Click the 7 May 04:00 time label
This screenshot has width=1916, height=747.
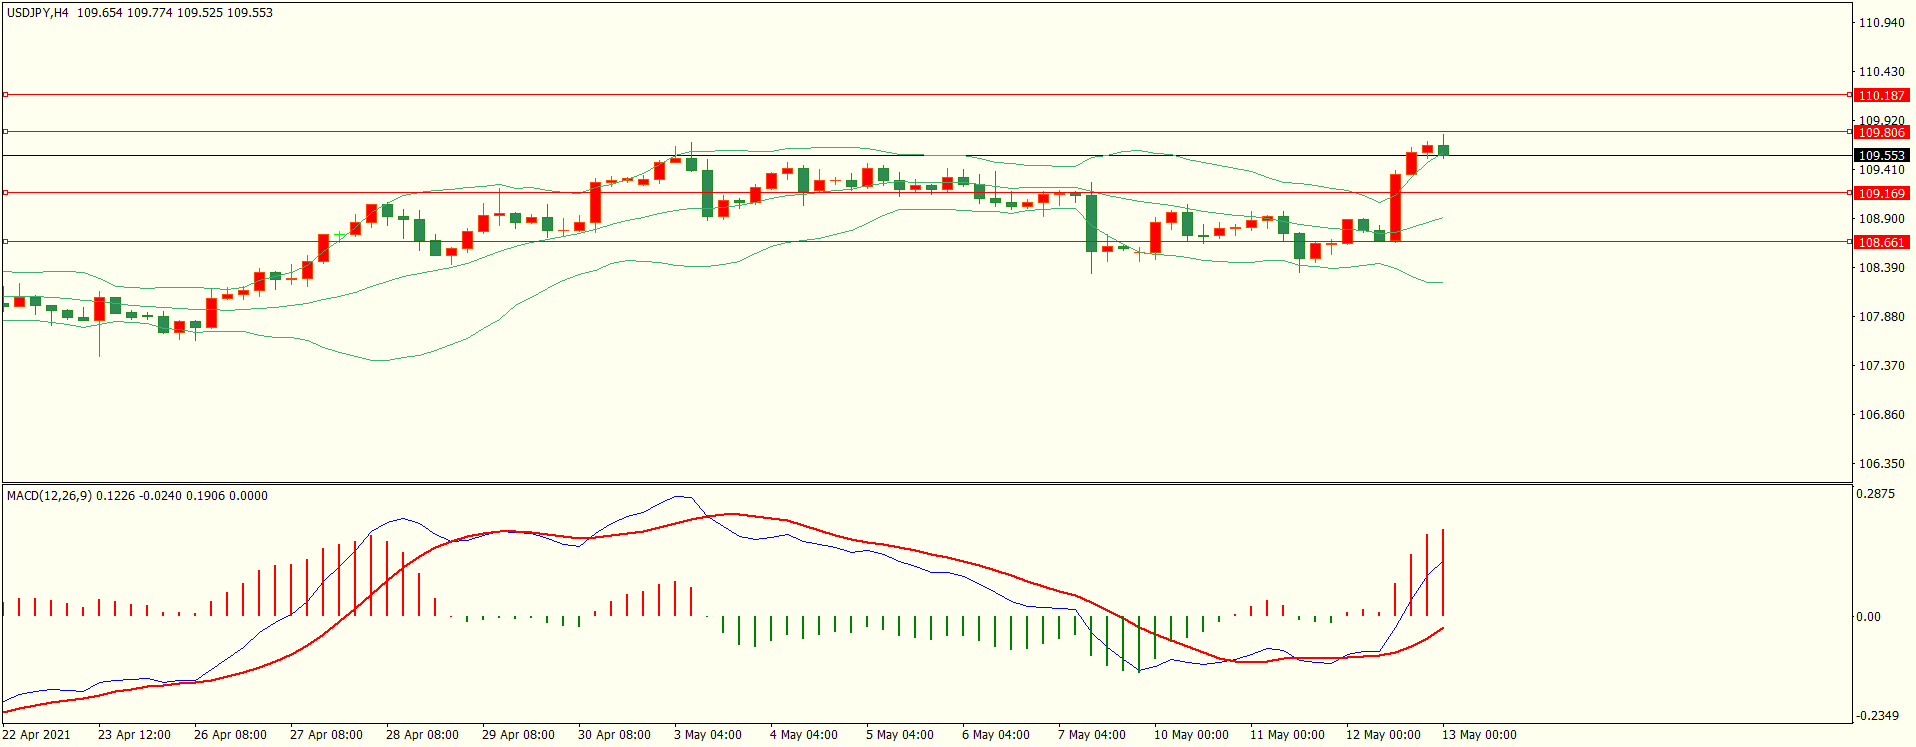pos(1092,735)
